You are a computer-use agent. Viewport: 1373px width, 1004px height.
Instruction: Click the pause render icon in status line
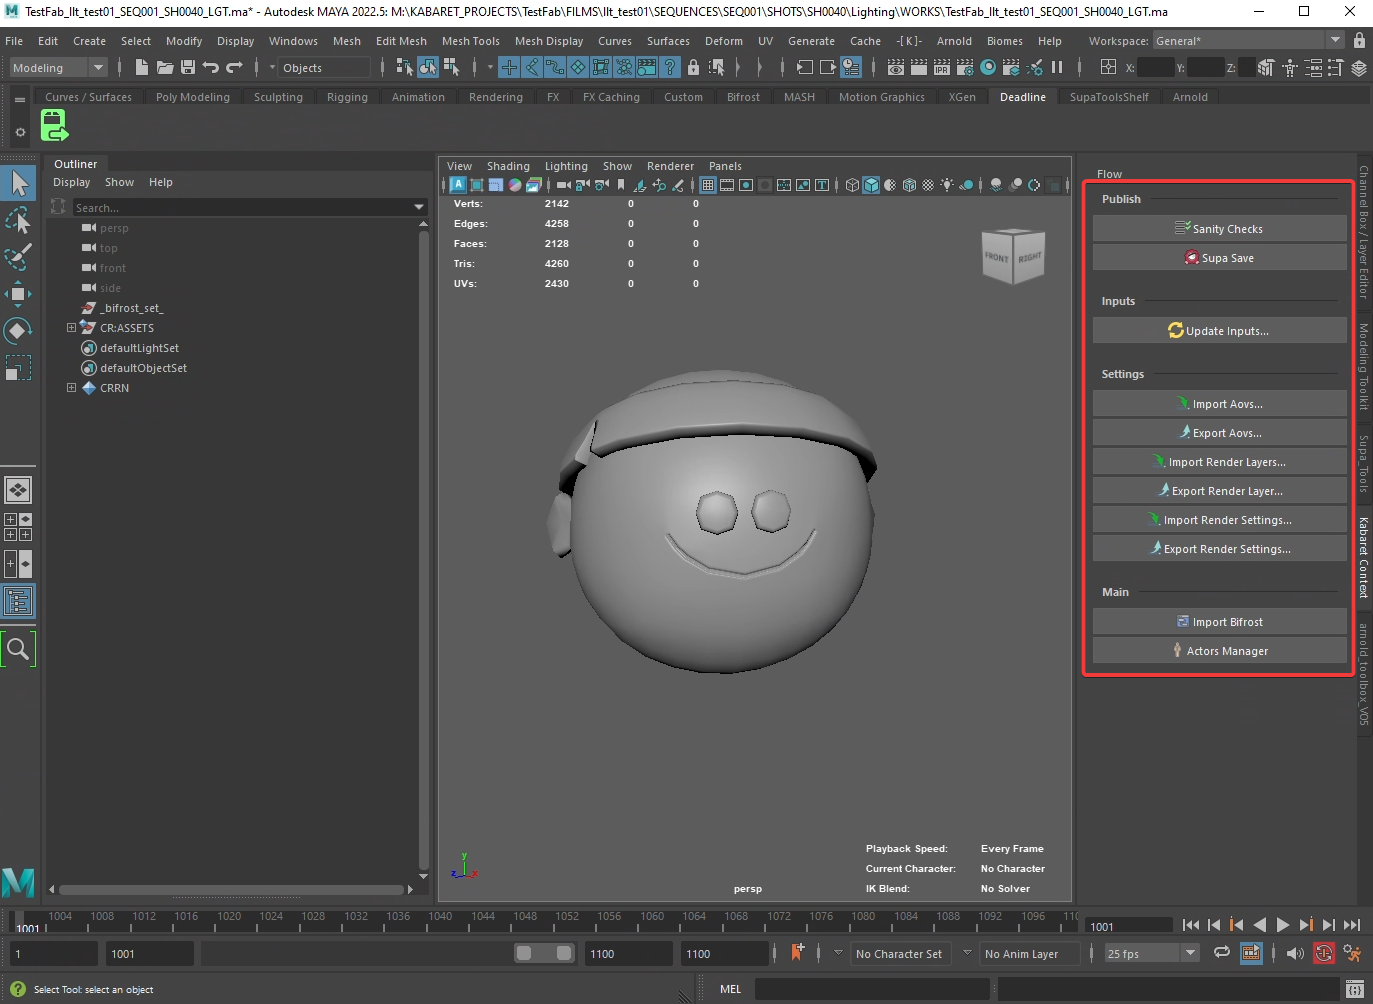pyautogui.click(x=1058, y=68)
